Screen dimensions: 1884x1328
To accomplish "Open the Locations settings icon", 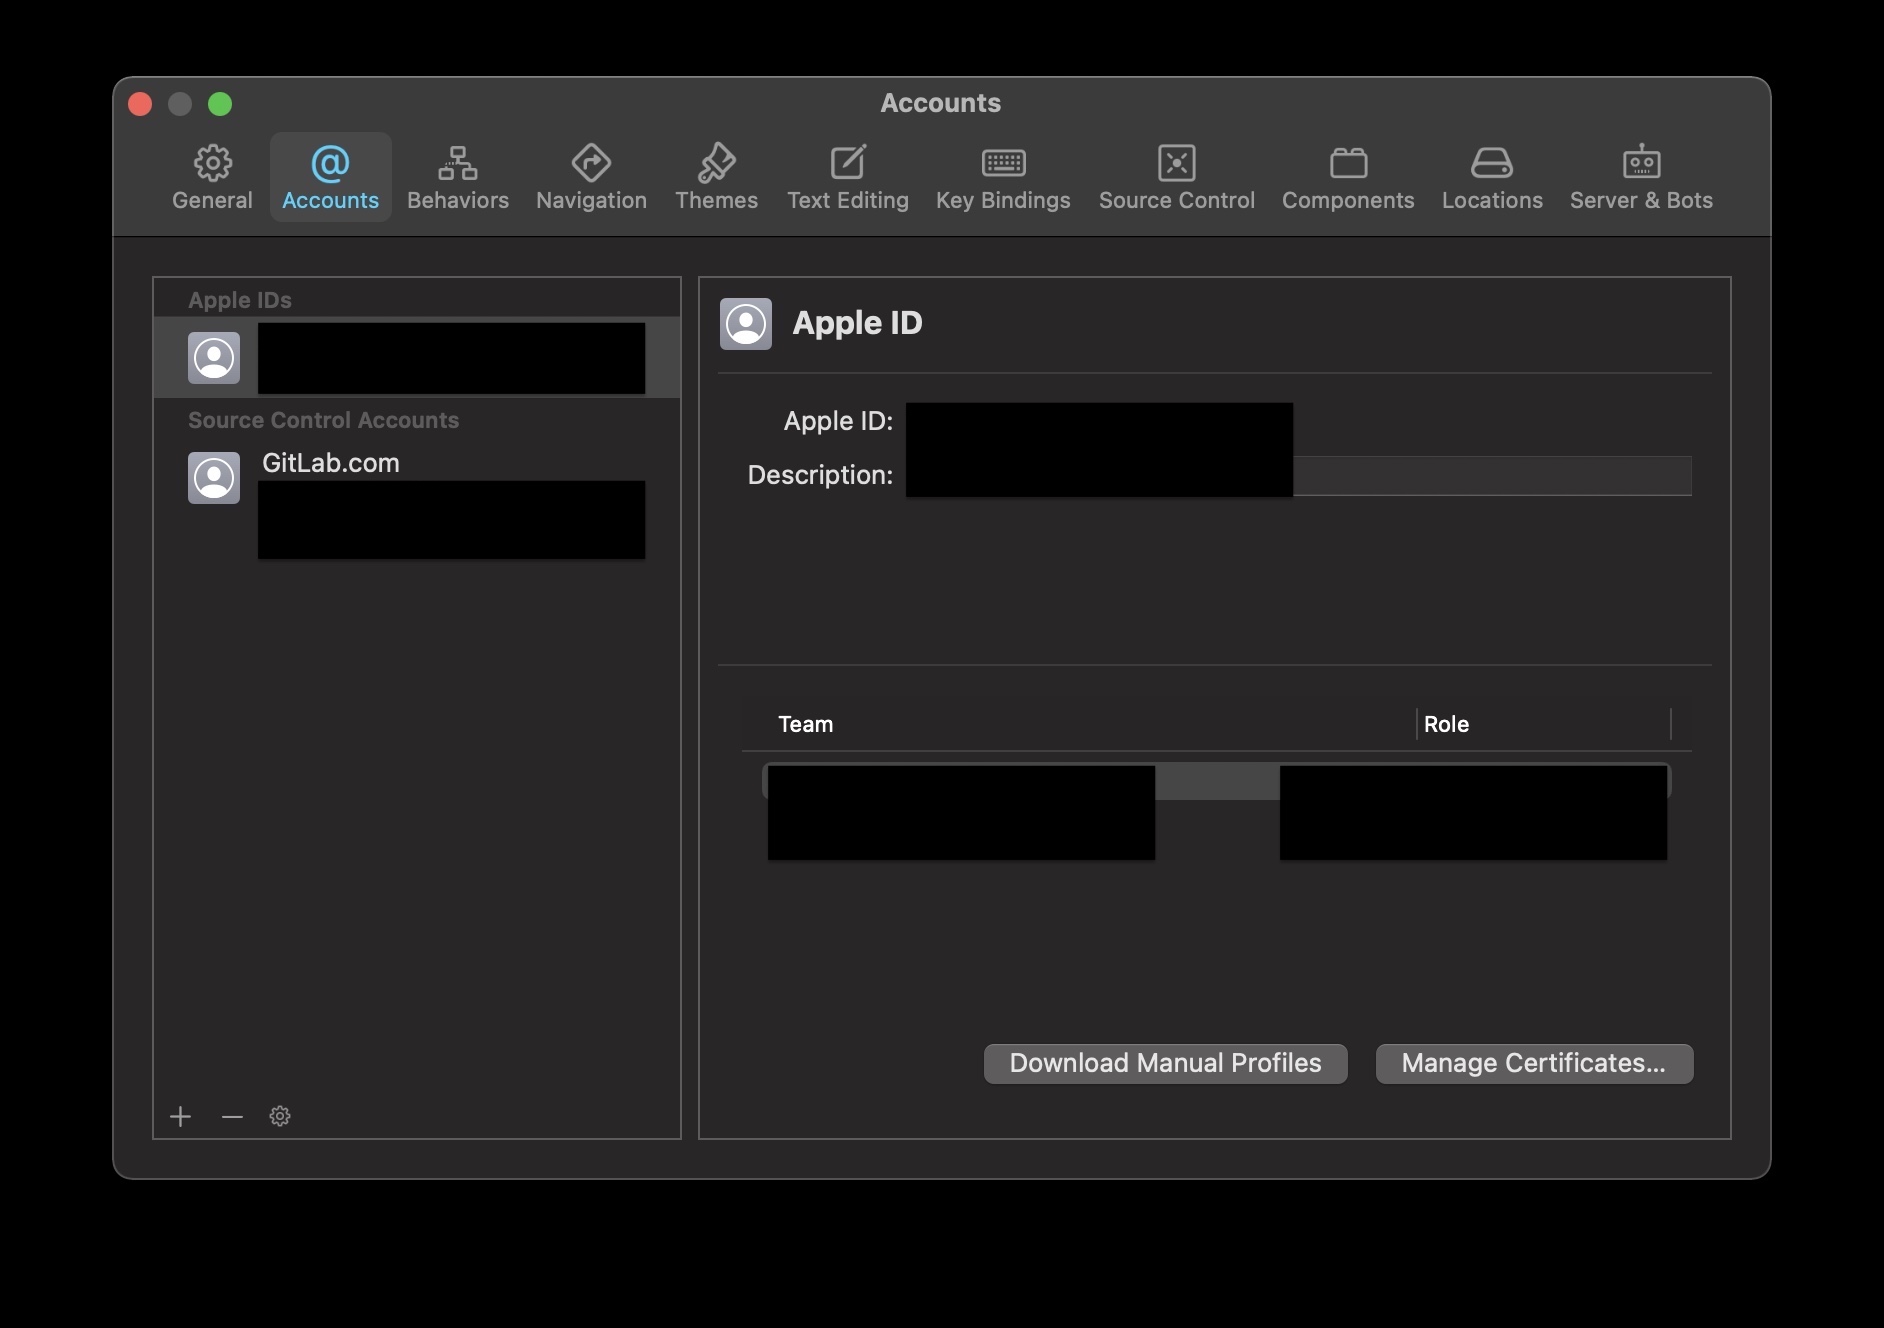I will coord(1491,176).
